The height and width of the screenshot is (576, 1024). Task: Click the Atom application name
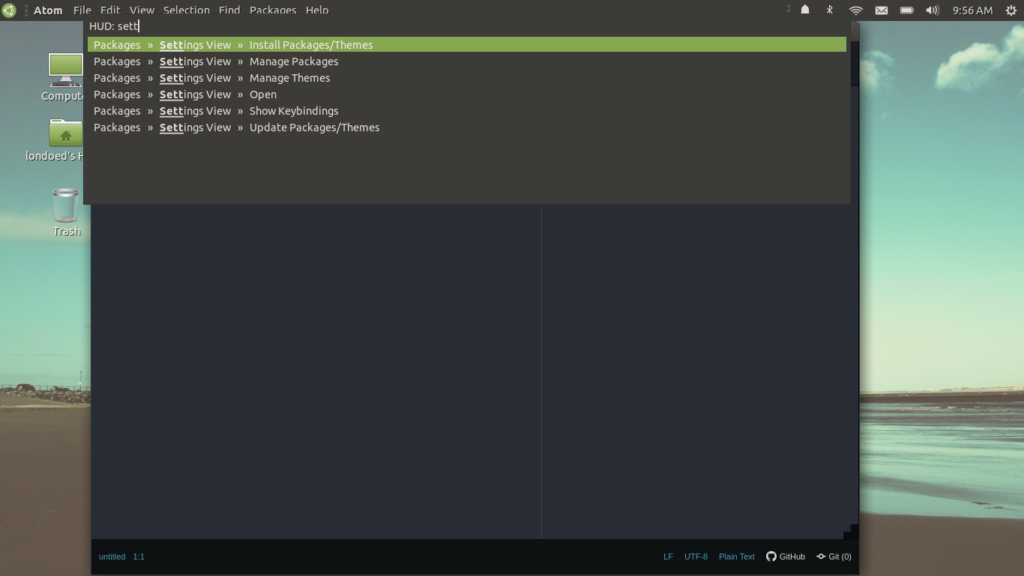point(48,10)
